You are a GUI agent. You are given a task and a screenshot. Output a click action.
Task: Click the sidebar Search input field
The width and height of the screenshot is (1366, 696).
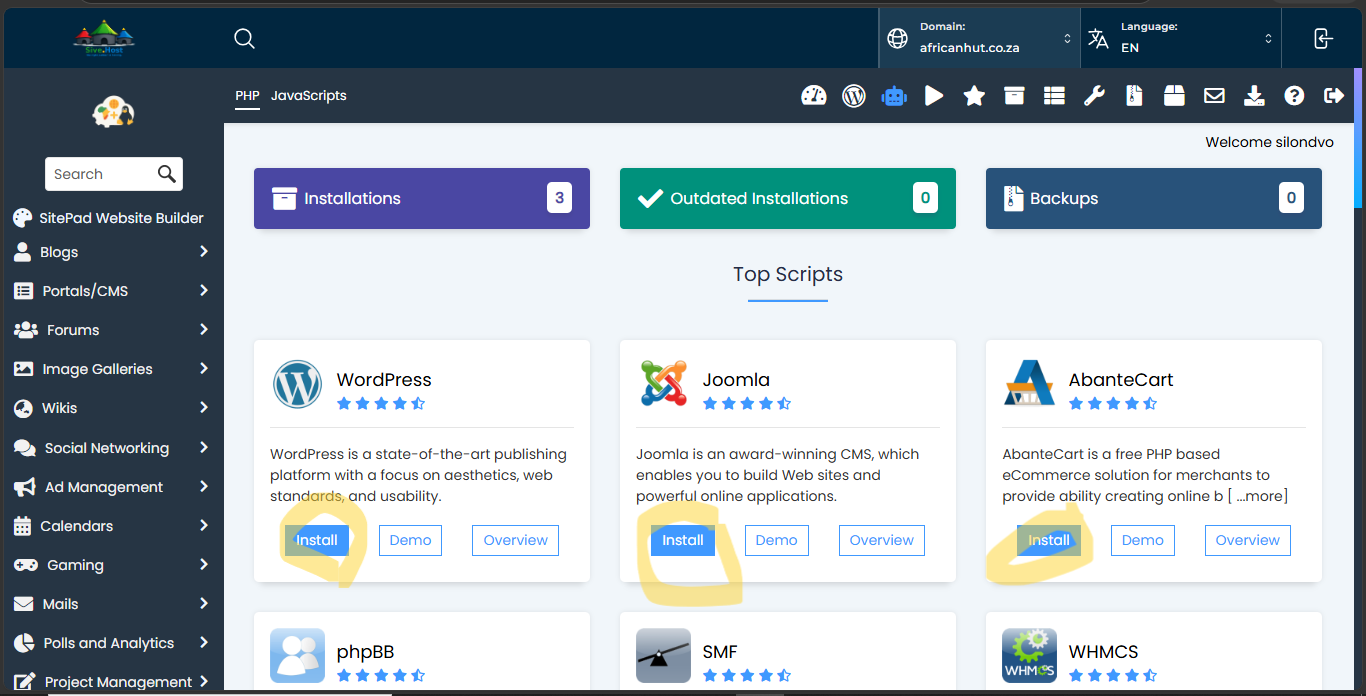100,174
